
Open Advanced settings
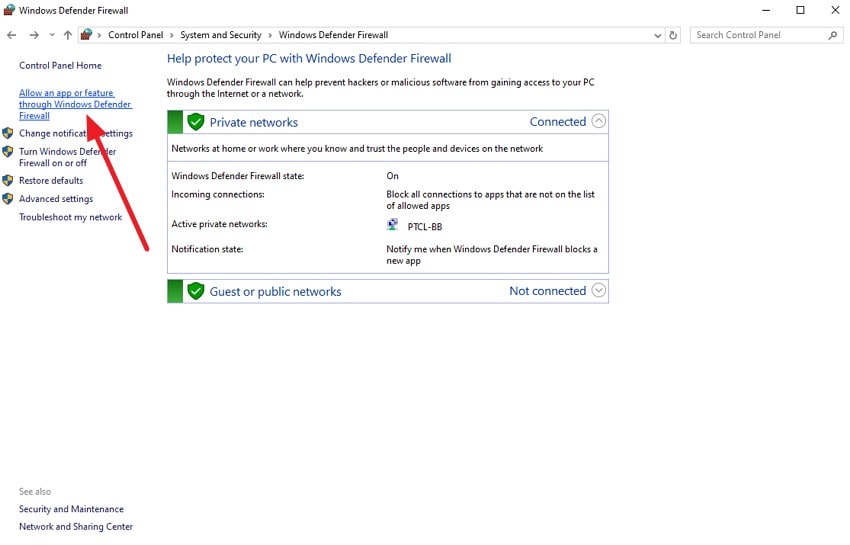click(x=56, y=198)
